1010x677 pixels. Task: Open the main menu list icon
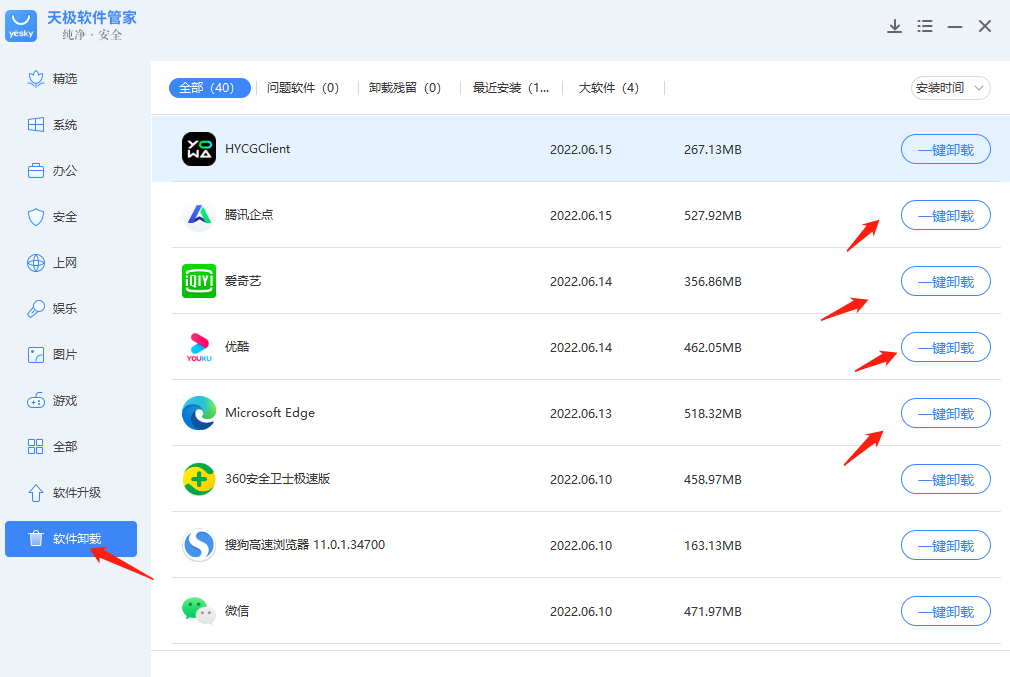[x=925, y=26]
